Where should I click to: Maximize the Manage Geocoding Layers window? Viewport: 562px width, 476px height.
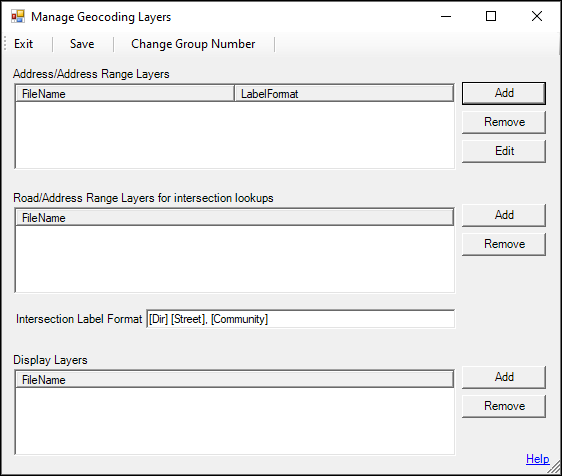(491, 16)
